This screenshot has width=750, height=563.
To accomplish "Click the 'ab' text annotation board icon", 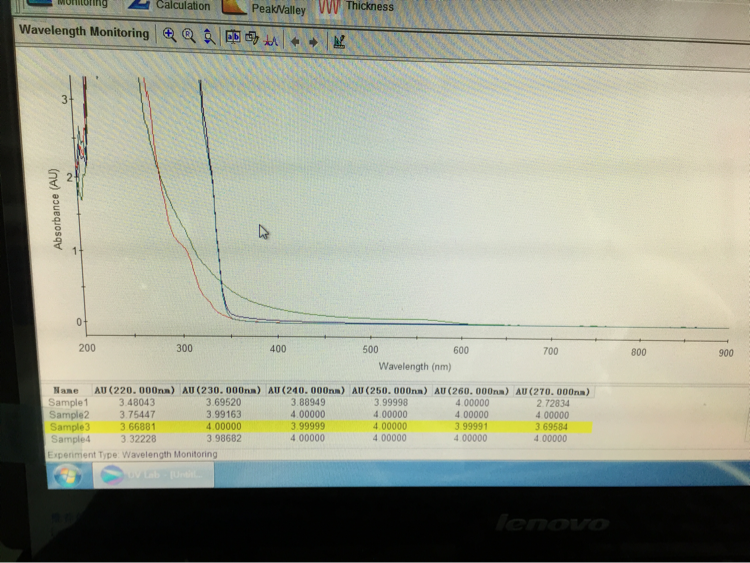I will click(233, 37).
